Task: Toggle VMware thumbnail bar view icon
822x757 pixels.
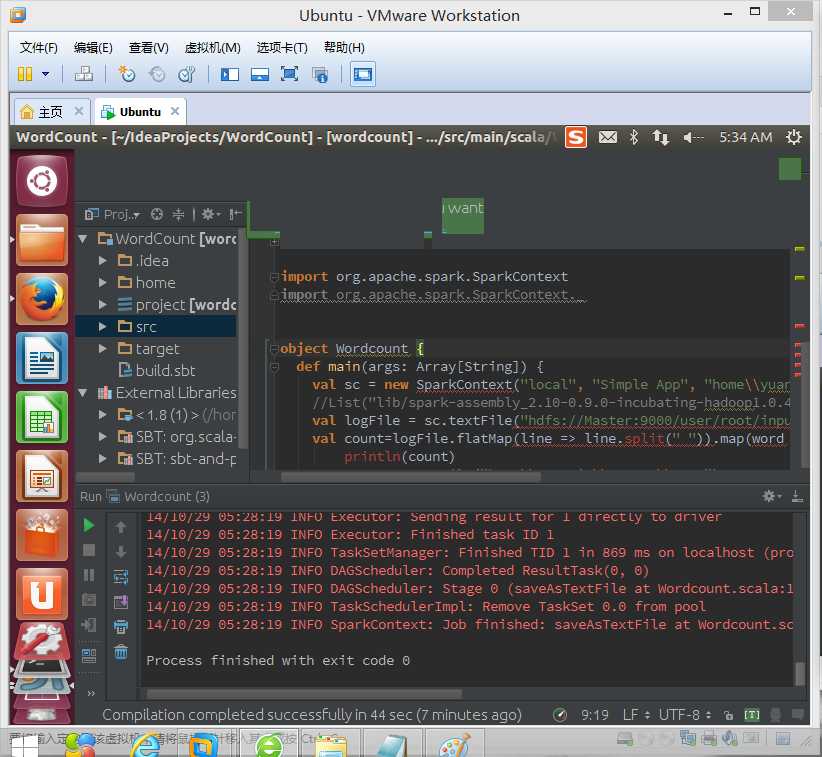Action: pyautogui.click(x=259, y=74)
